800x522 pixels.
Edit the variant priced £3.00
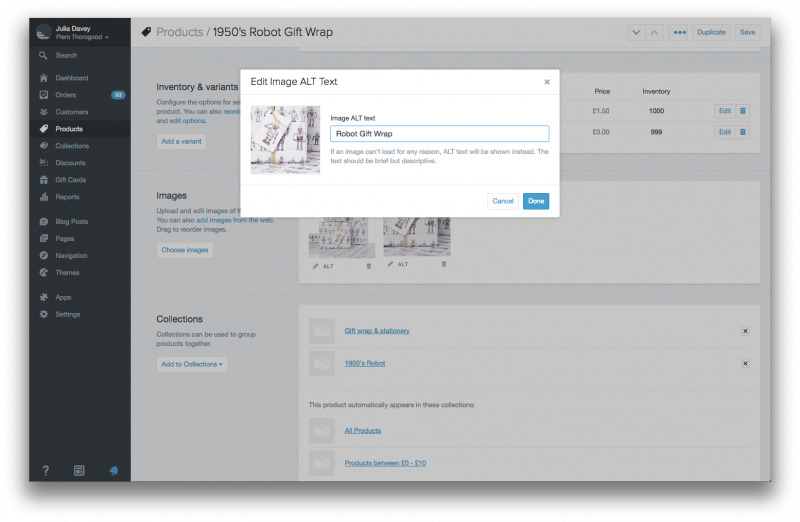(724, 132)
